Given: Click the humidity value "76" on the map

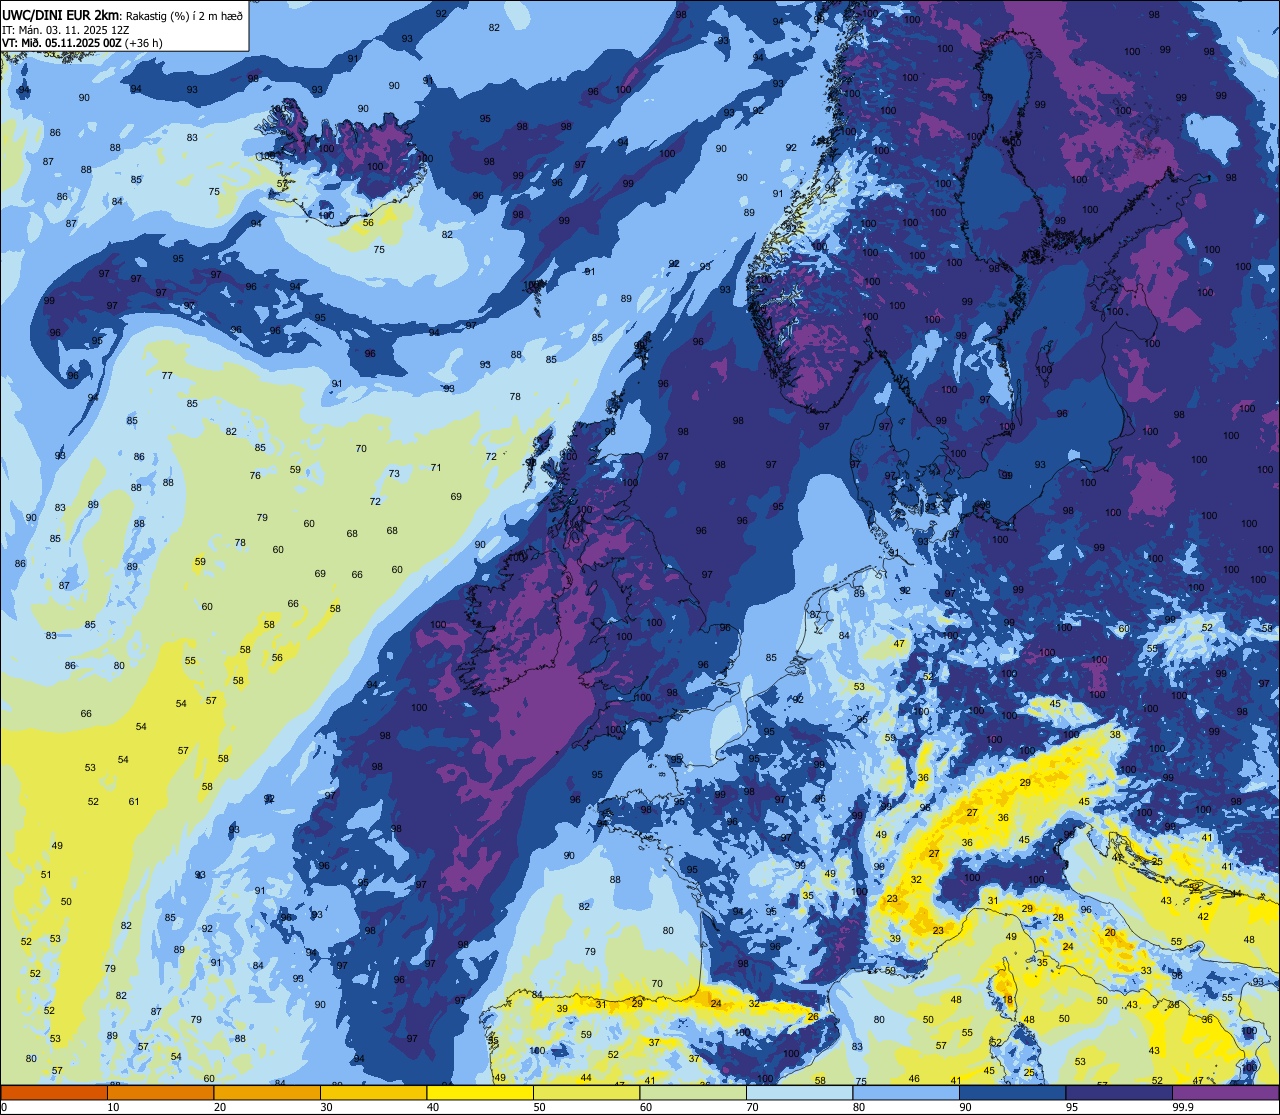Looking at the screenshot, I should [x=255, y=475].
